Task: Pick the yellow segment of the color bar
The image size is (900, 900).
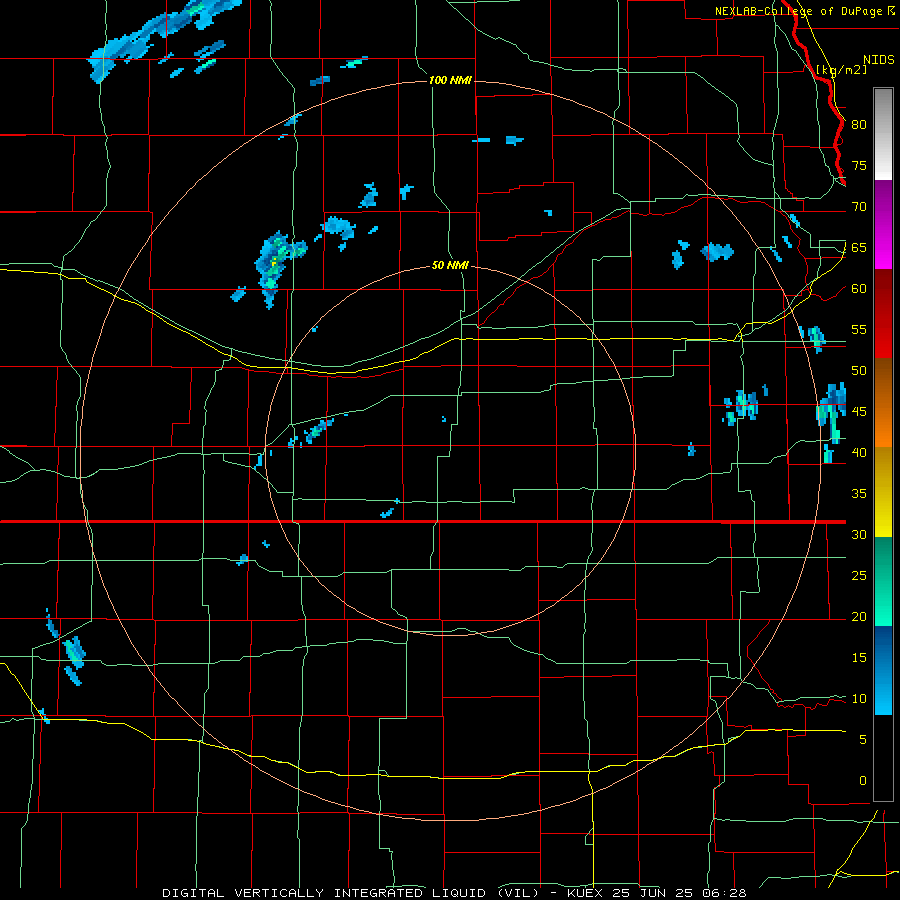Action: (883, 492)
